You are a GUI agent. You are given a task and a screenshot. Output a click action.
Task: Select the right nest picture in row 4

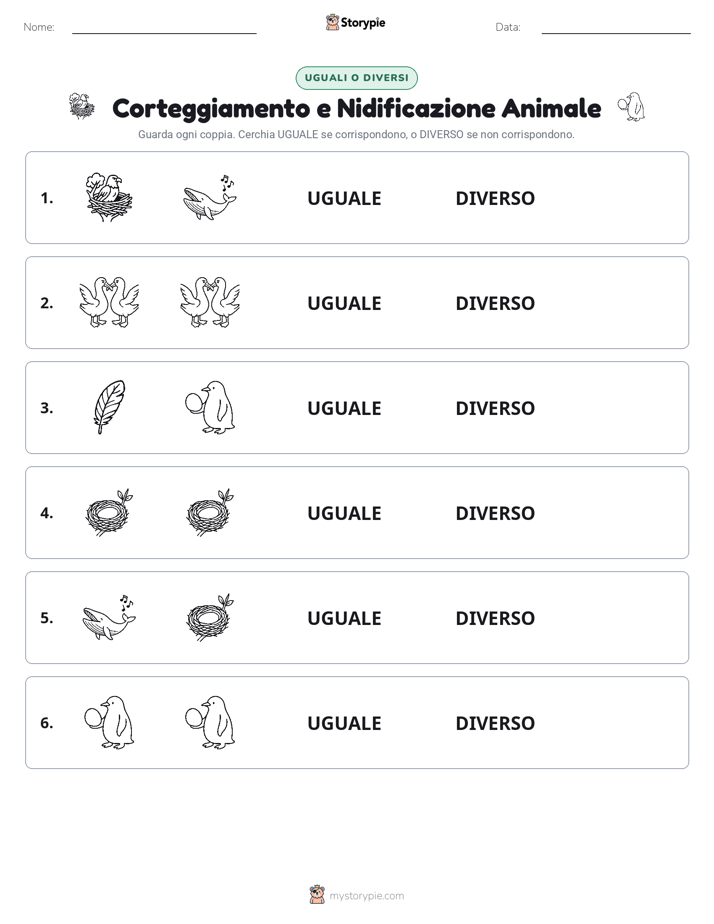point(210,512)
